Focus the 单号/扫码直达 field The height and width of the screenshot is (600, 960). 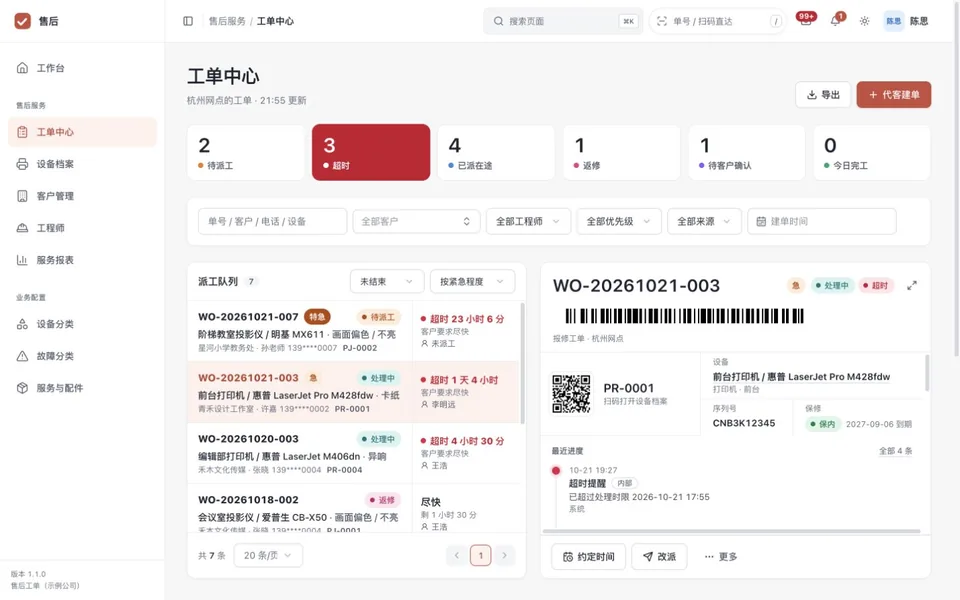718,21
